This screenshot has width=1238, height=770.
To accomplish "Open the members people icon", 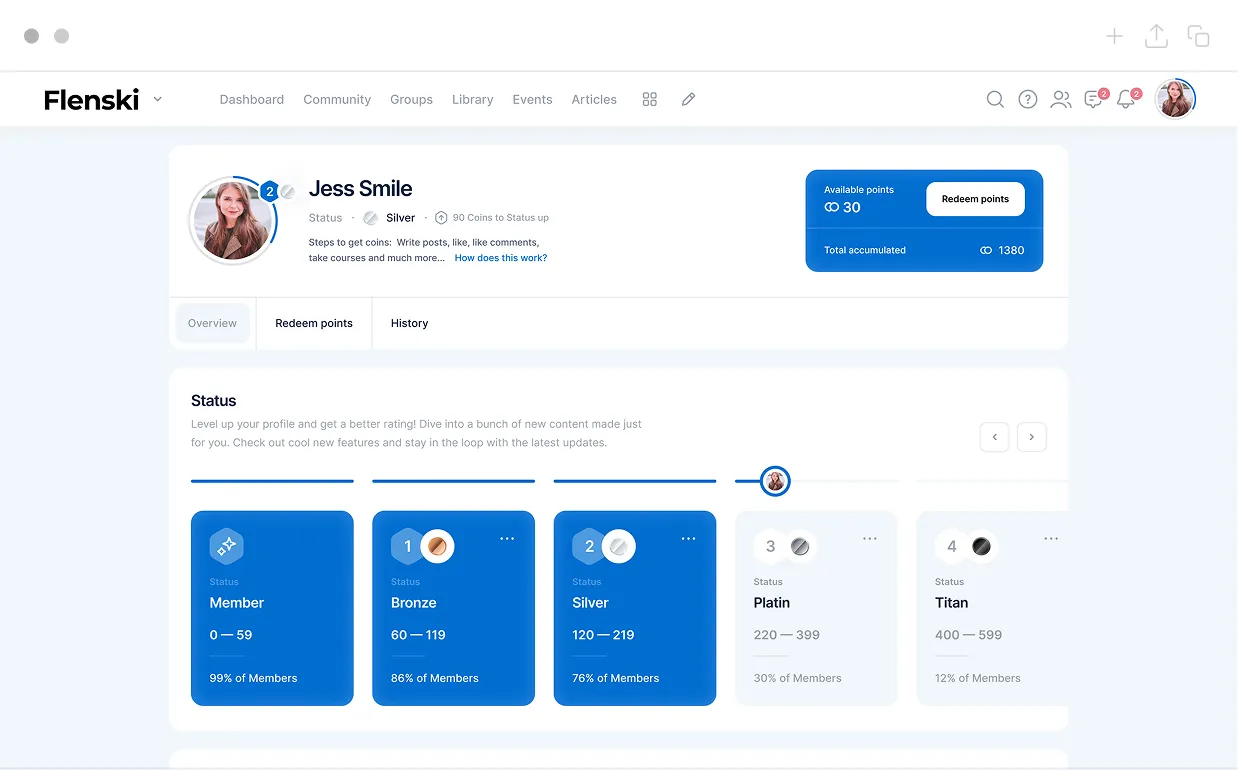I will click(1060, 99).
